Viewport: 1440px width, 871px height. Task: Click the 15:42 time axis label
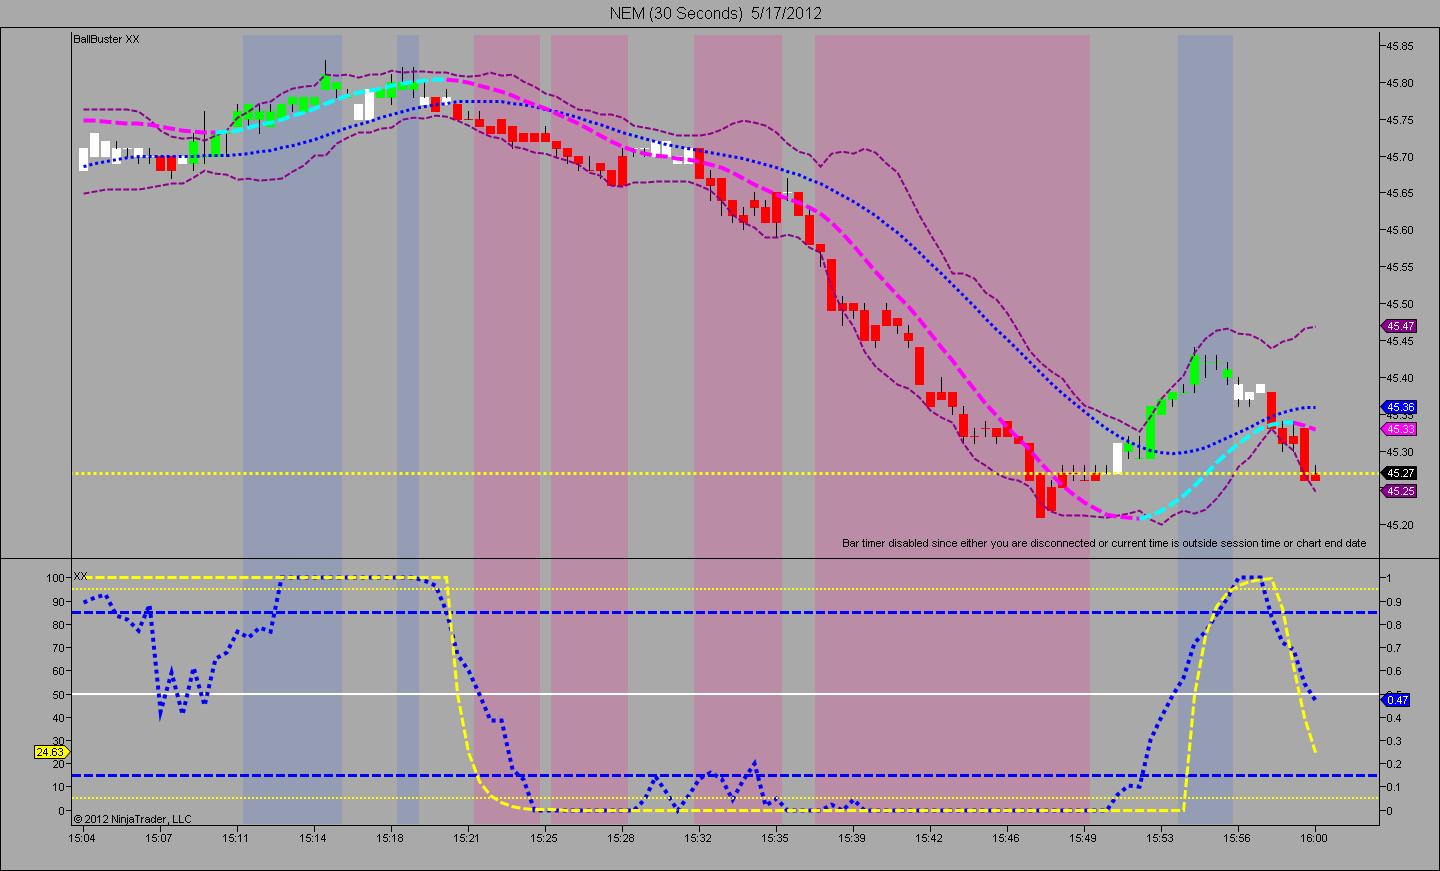(929, 838)
